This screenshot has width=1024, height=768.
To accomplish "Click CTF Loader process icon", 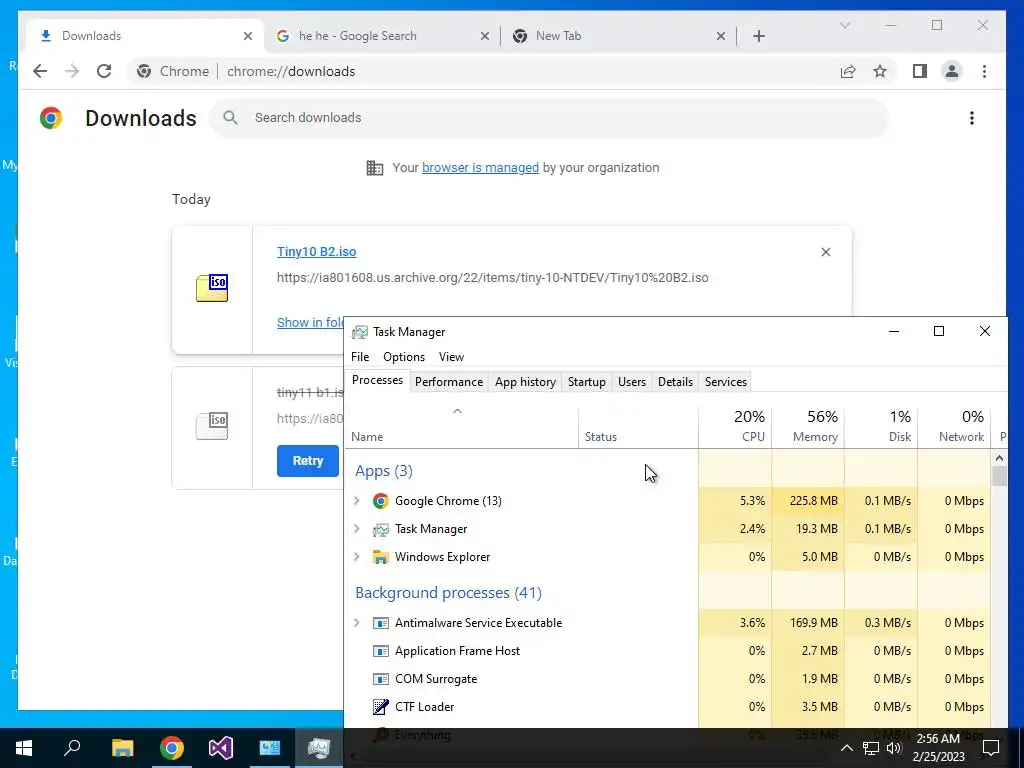I will tap(380, 707).
